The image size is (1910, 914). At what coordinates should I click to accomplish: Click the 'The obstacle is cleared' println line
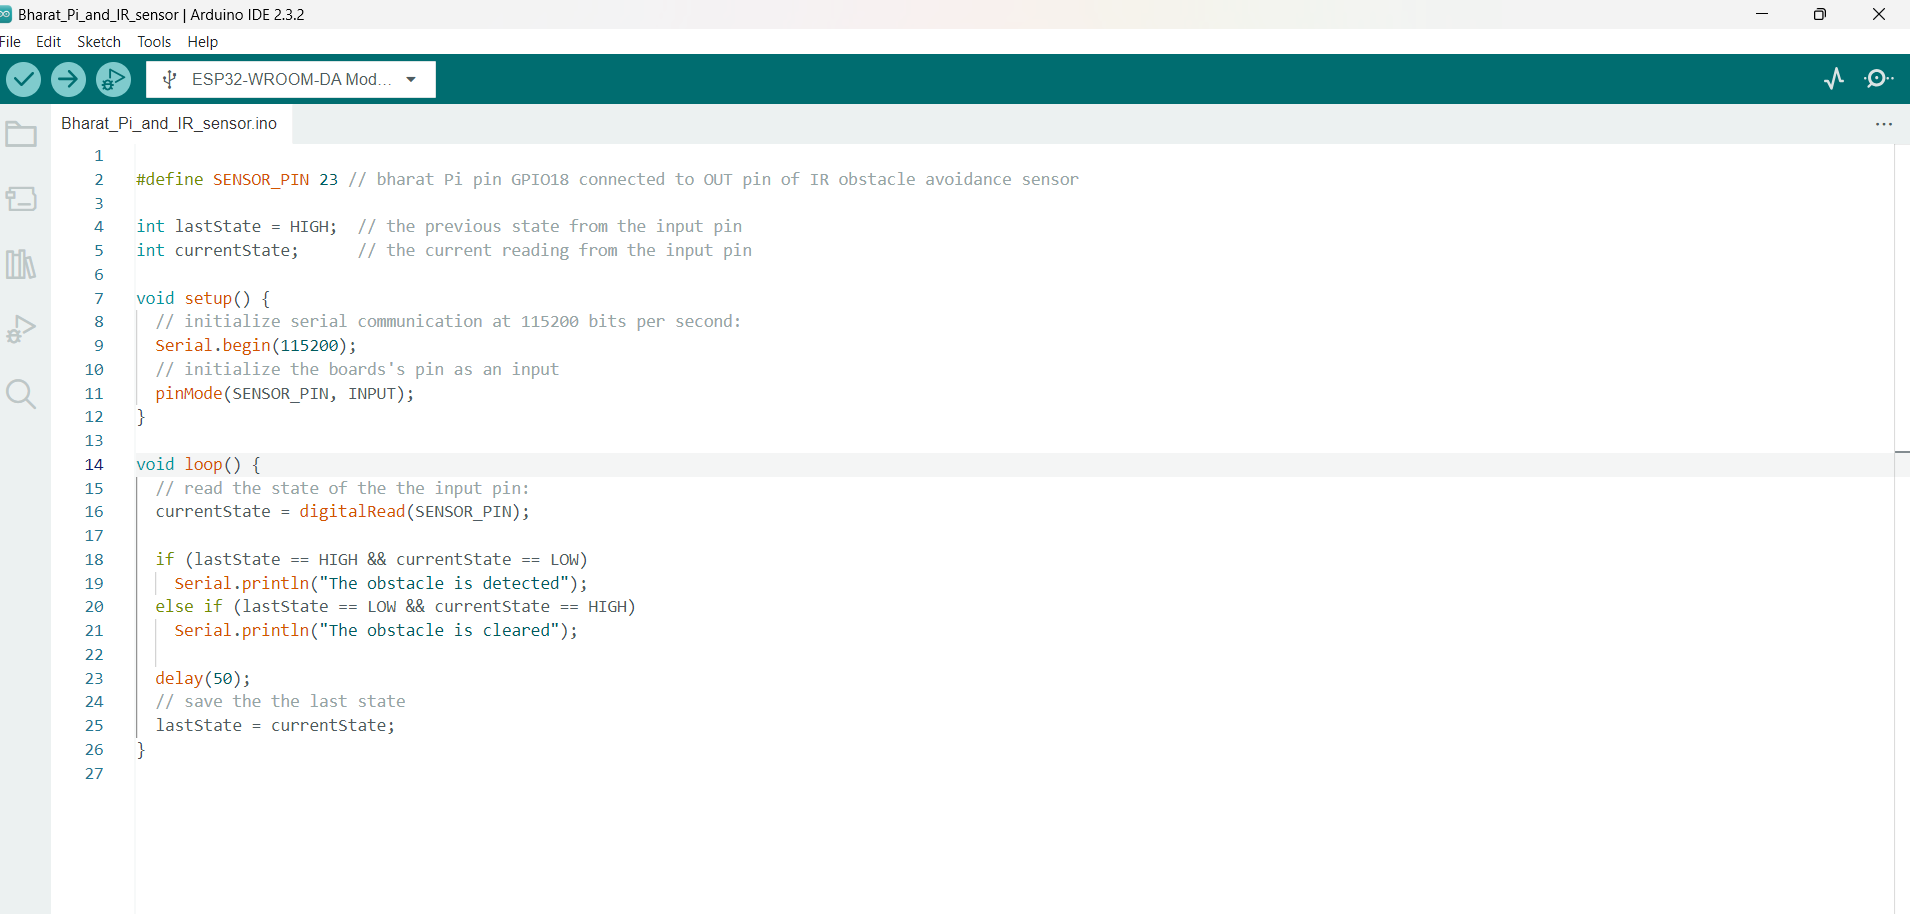coord(376,631)
